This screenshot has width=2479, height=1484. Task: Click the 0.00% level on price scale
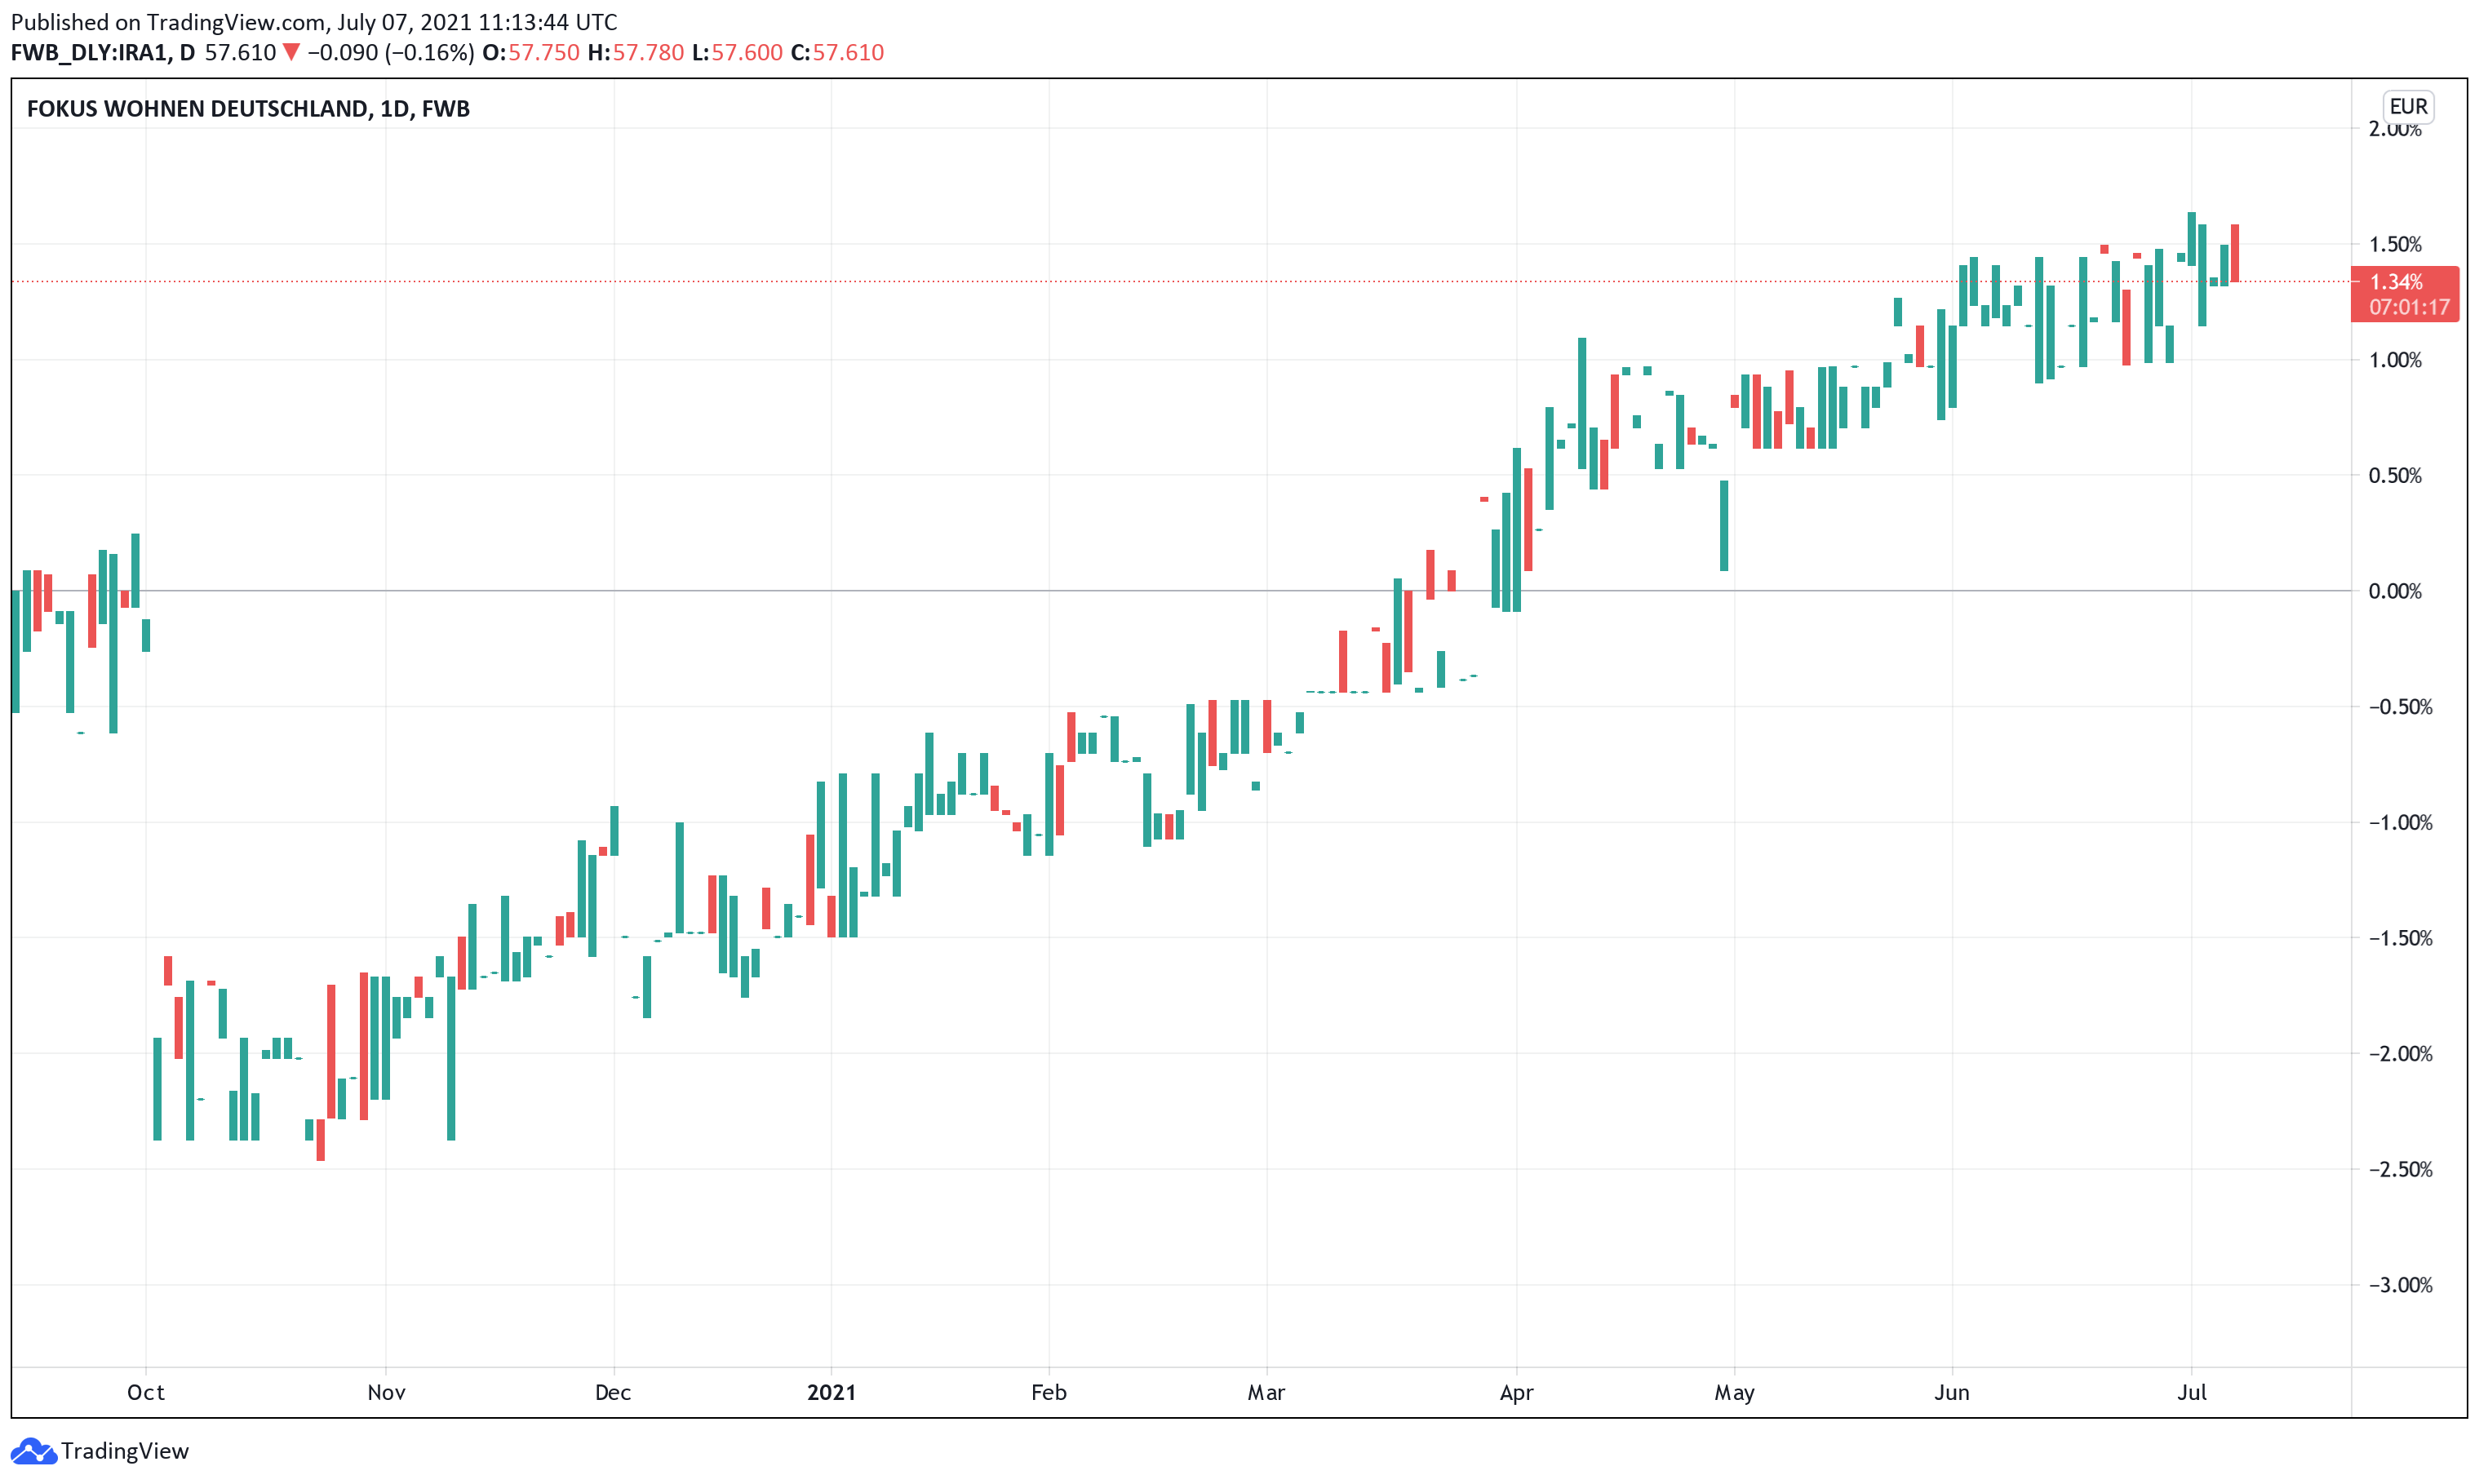click(2395, 591)
